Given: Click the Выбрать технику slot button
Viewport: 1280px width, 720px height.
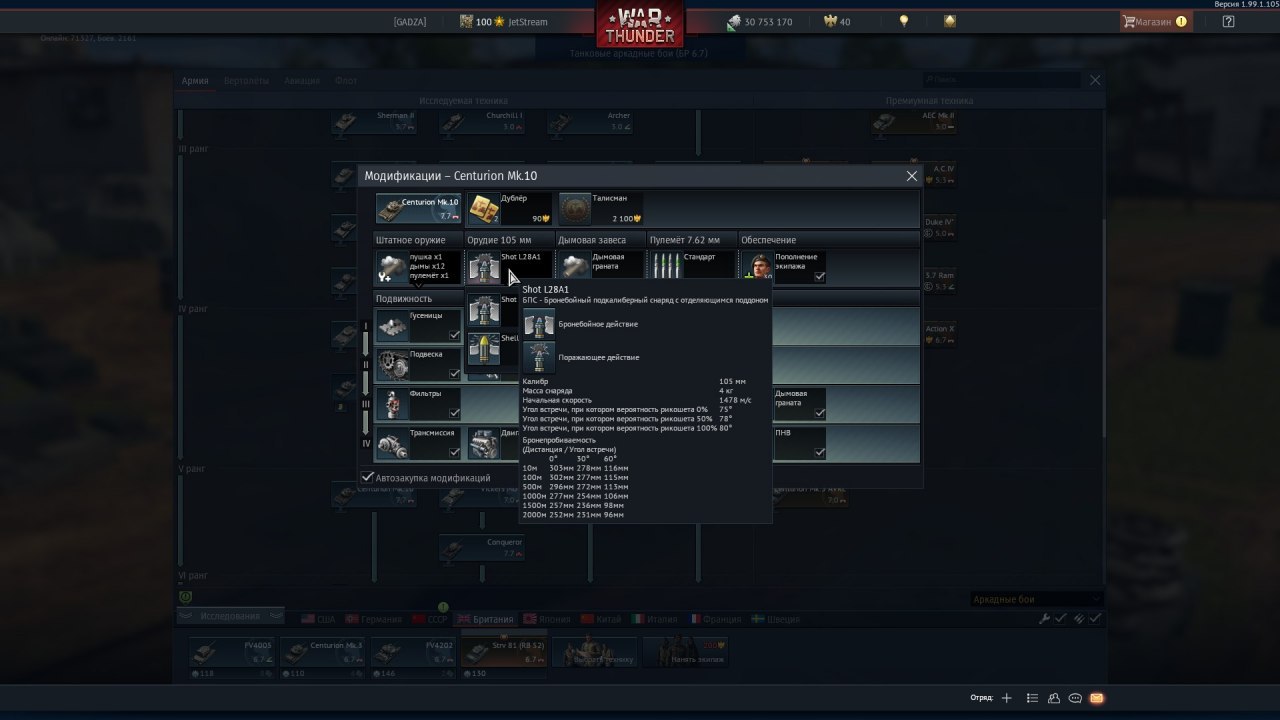Looking at the screenshot, I should [x=595, y=652].
